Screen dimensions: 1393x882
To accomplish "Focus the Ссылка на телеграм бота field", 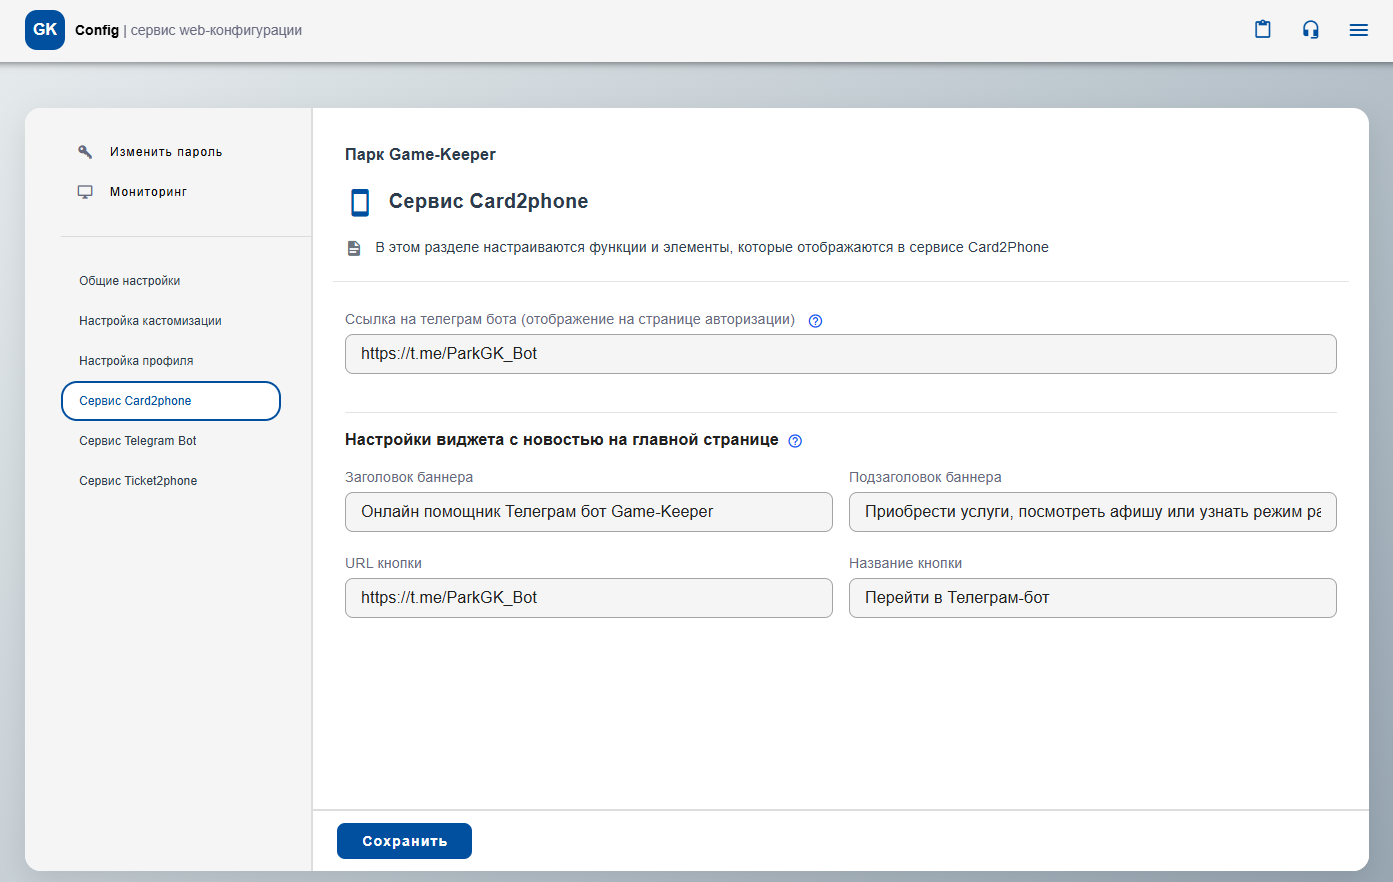I will pos(841,354).
